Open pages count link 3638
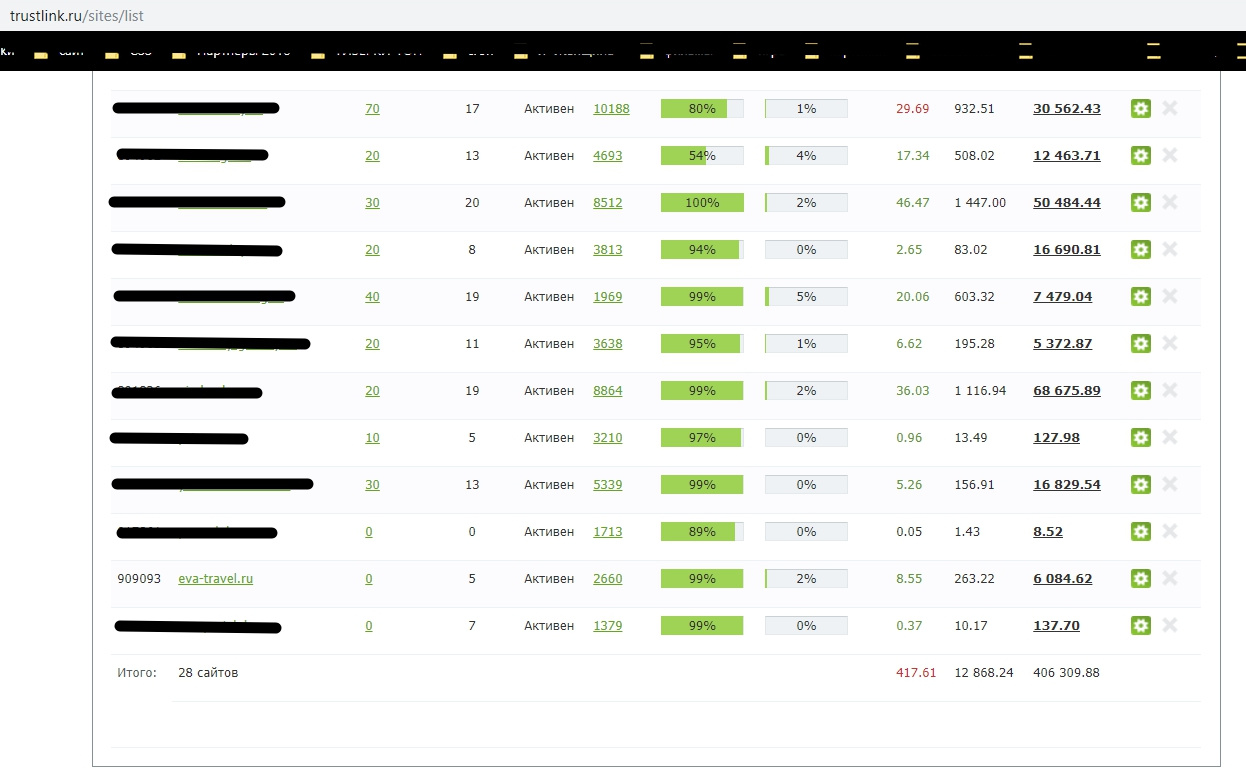The image size is (1246, 781). 608,344
